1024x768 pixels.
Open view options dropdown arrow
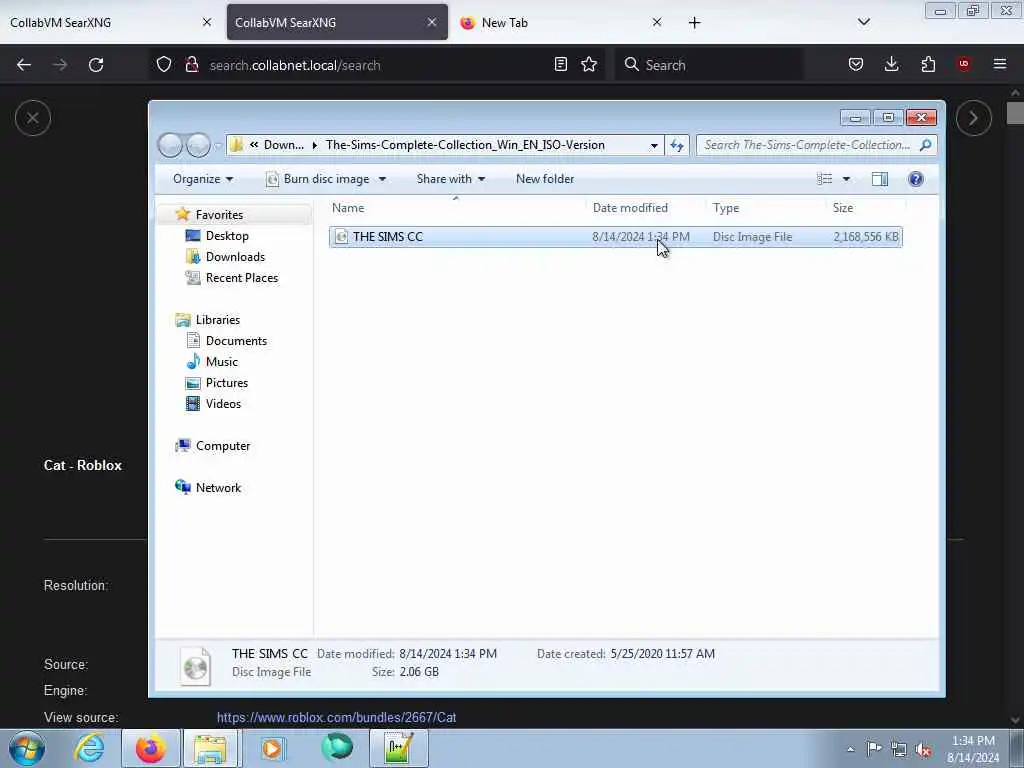[846, 179]
